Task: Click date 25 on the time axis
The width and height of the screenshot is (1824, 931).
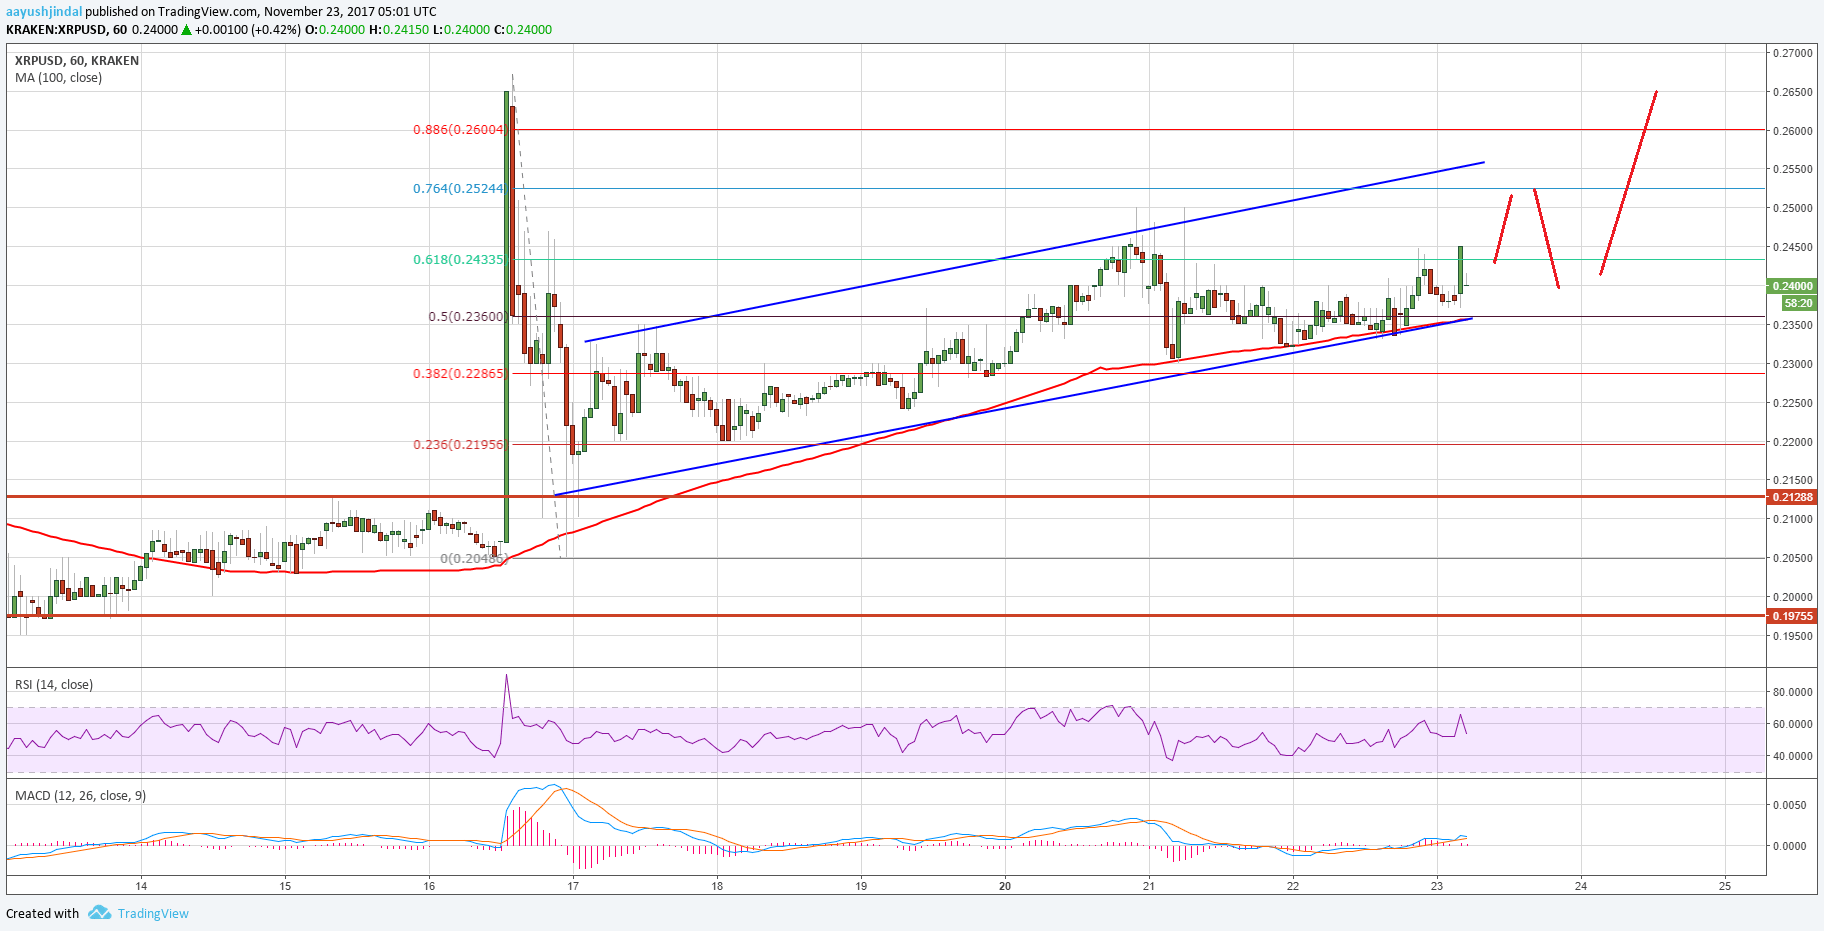Action: (x=1725, y=886)
